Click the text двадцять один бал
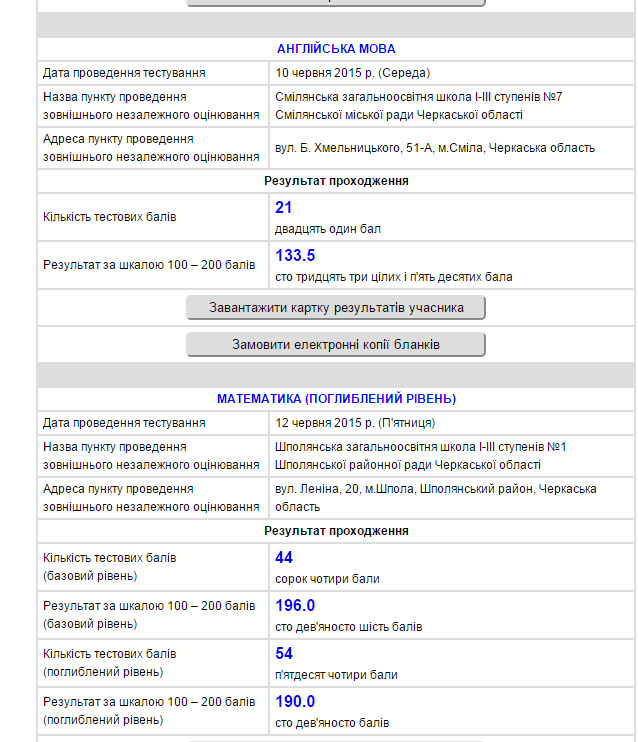 point(327,229)
